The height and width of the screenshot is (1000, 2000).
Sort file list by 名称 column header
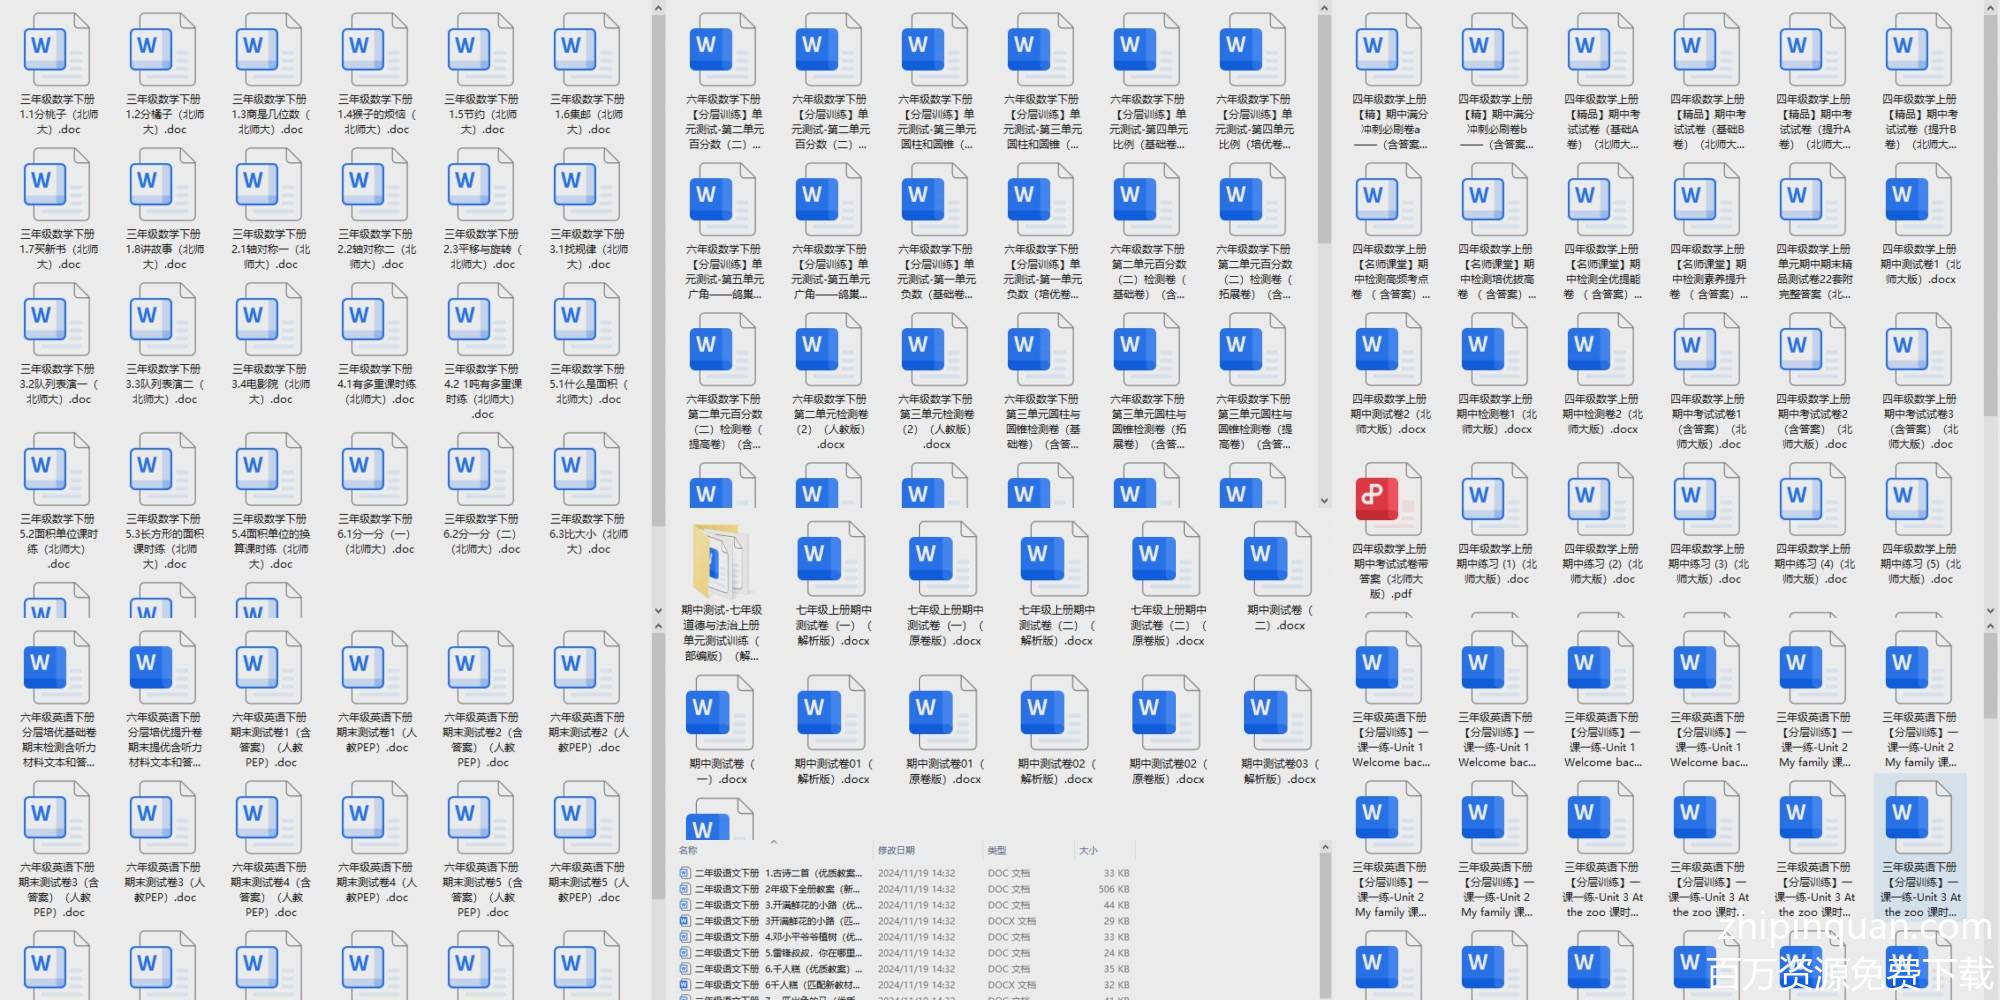pyautogui.click(x=689, y=851)
